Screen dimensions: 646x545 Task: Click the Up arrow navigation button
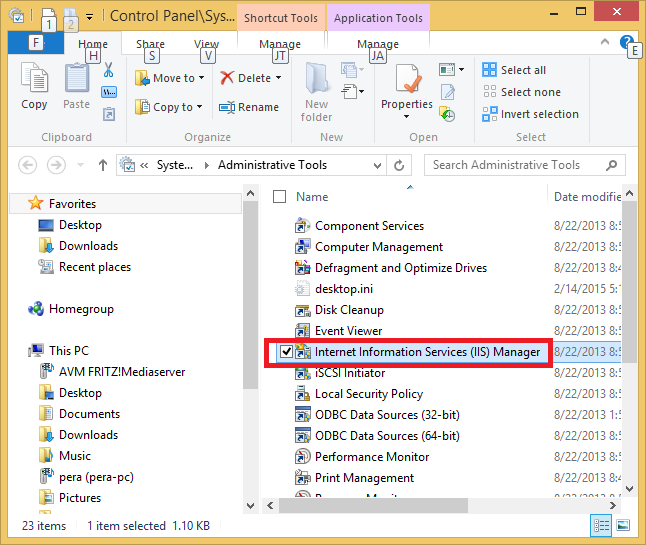click(103, 166)
